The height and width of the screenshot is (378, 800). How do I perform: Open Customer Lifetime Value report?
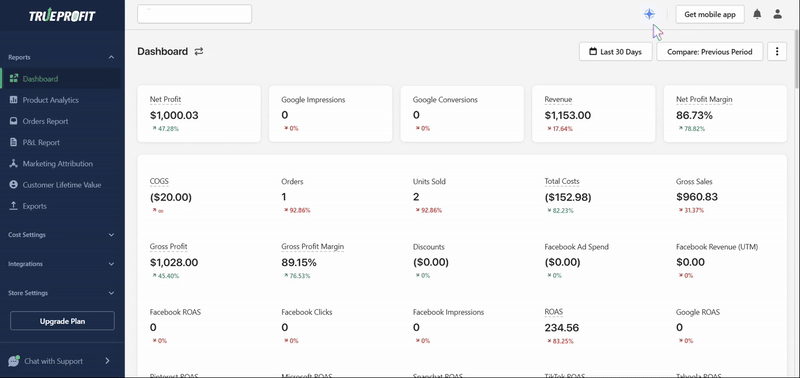point(61,185)
